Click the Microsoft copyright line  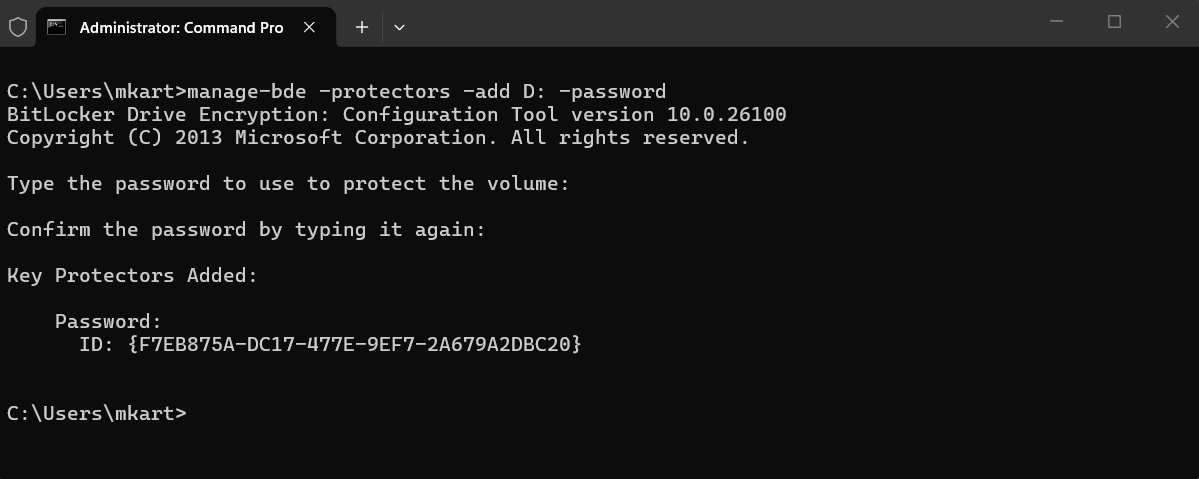click(378, 138)
